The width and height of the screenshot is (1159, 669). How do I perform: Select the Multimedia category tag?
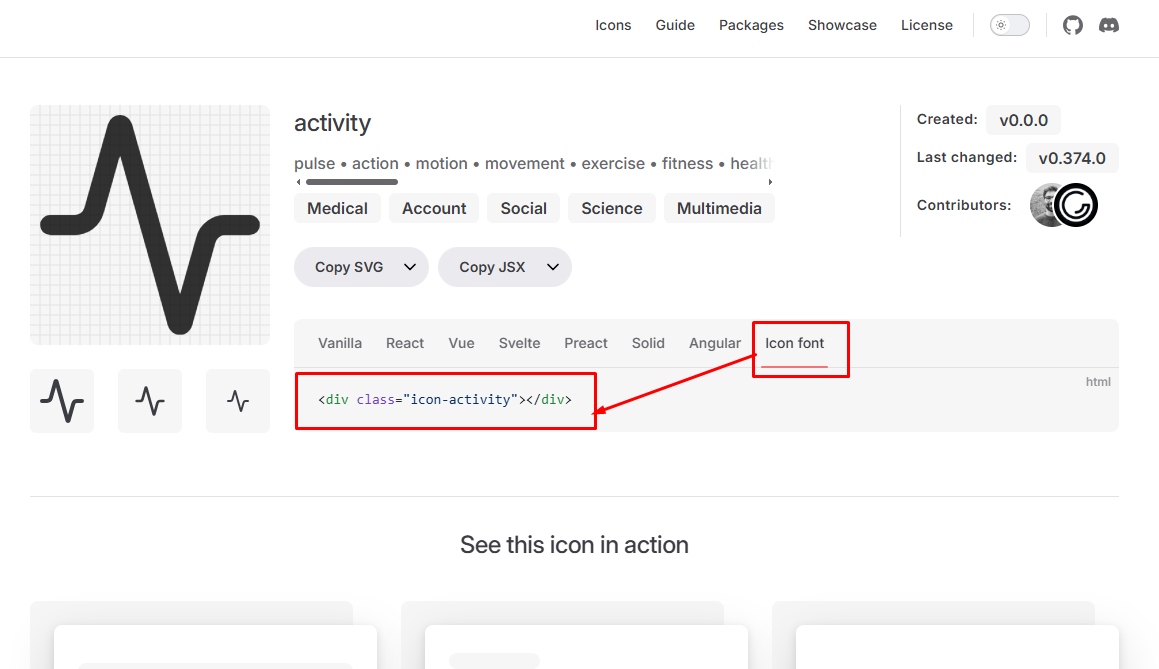pos(719,208)
